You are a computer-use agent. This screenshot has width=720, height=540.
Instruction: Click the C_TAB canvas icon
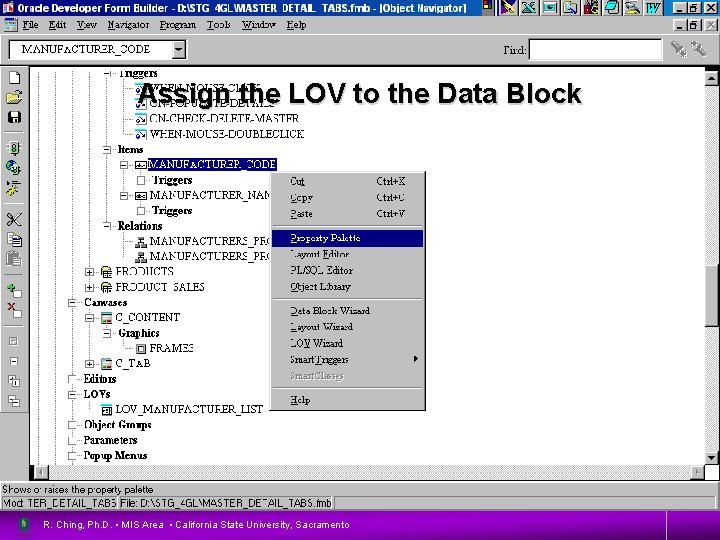tap(107, 364)
